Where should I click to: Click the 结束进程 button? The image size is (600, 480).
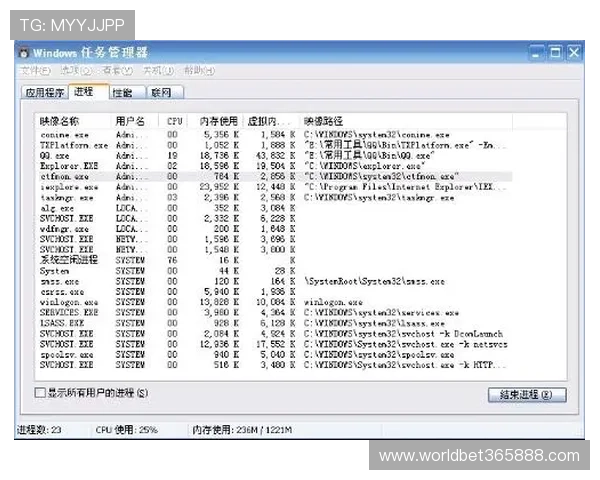click(x=527, y=395)
